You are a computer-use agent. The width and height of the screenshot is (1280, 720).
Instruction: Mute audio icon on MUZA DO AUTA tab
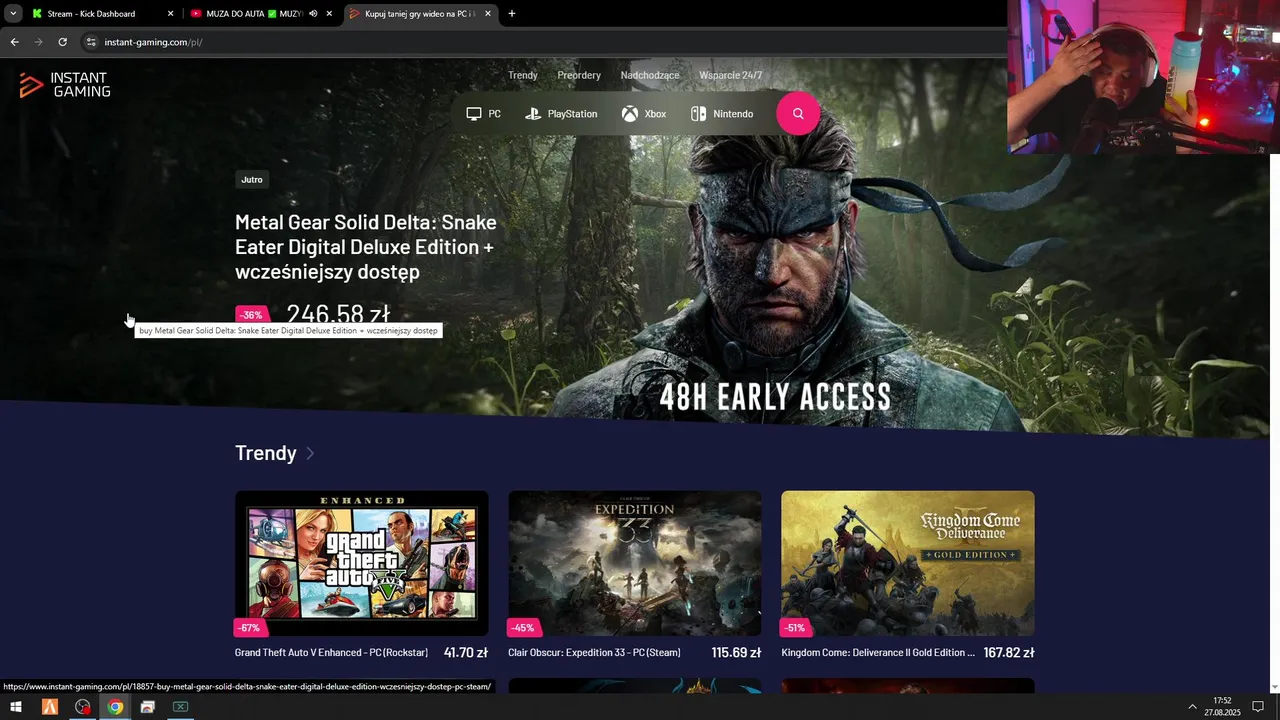pyautogui.click(x=313, y=14)
